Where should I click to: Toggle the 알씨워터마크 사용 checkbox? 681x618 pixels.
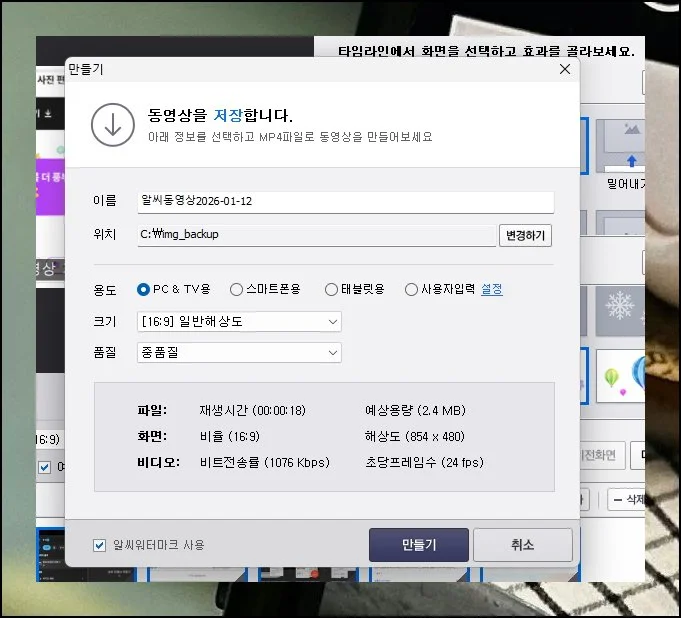point(99,545)
